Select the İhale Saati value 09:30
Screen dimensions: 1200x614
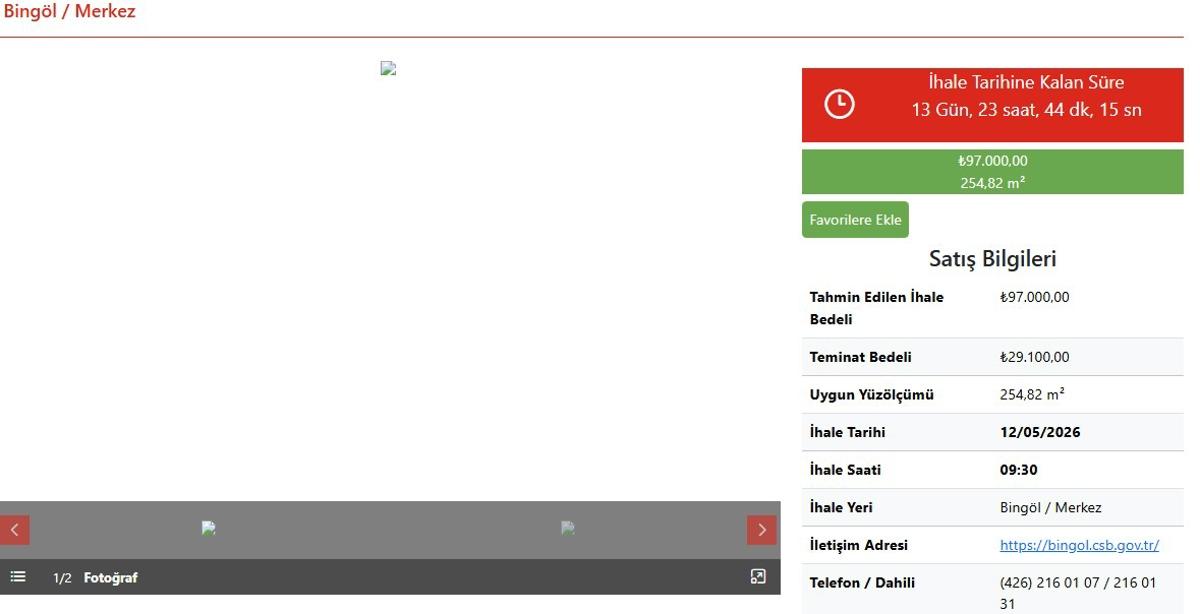point(1018,470)
